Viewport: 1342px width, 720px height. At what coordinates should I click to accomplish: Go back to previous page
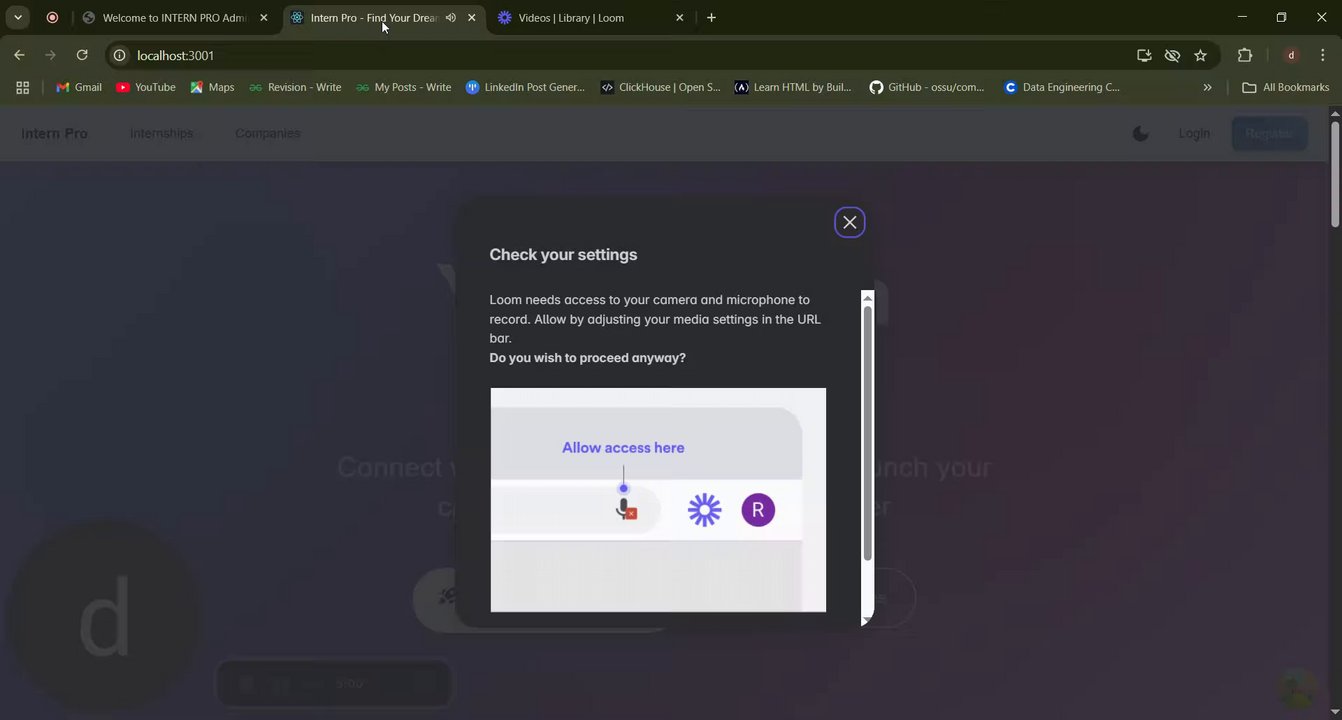pos(19,55)
